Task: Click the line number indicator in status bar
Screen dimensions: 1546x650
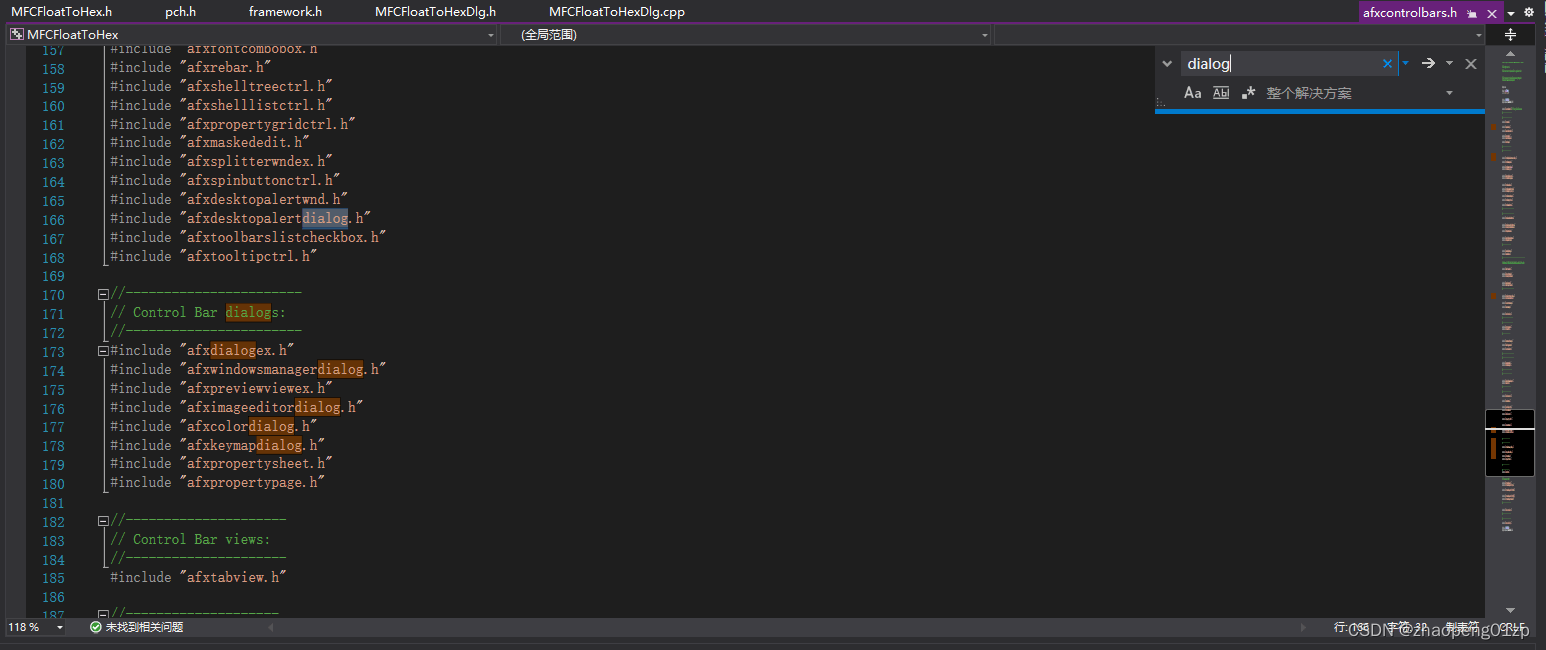Action: pos(1352,626)
